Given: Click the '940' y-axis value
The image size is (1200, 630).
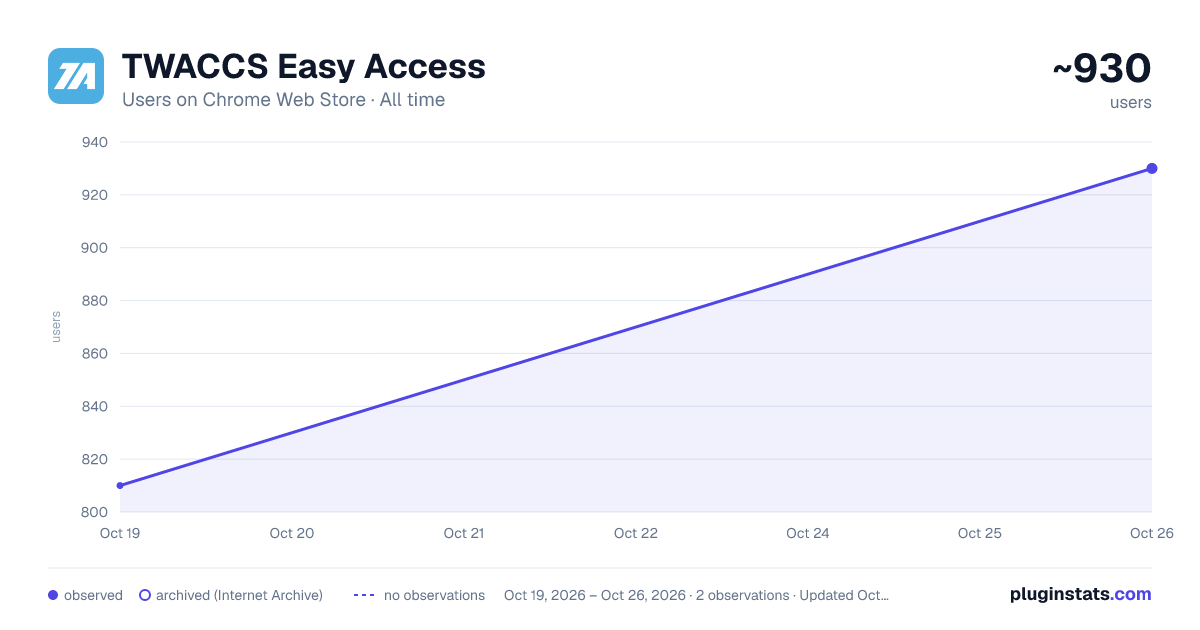Looking at the screenshot, I should [x=95, y=142].
